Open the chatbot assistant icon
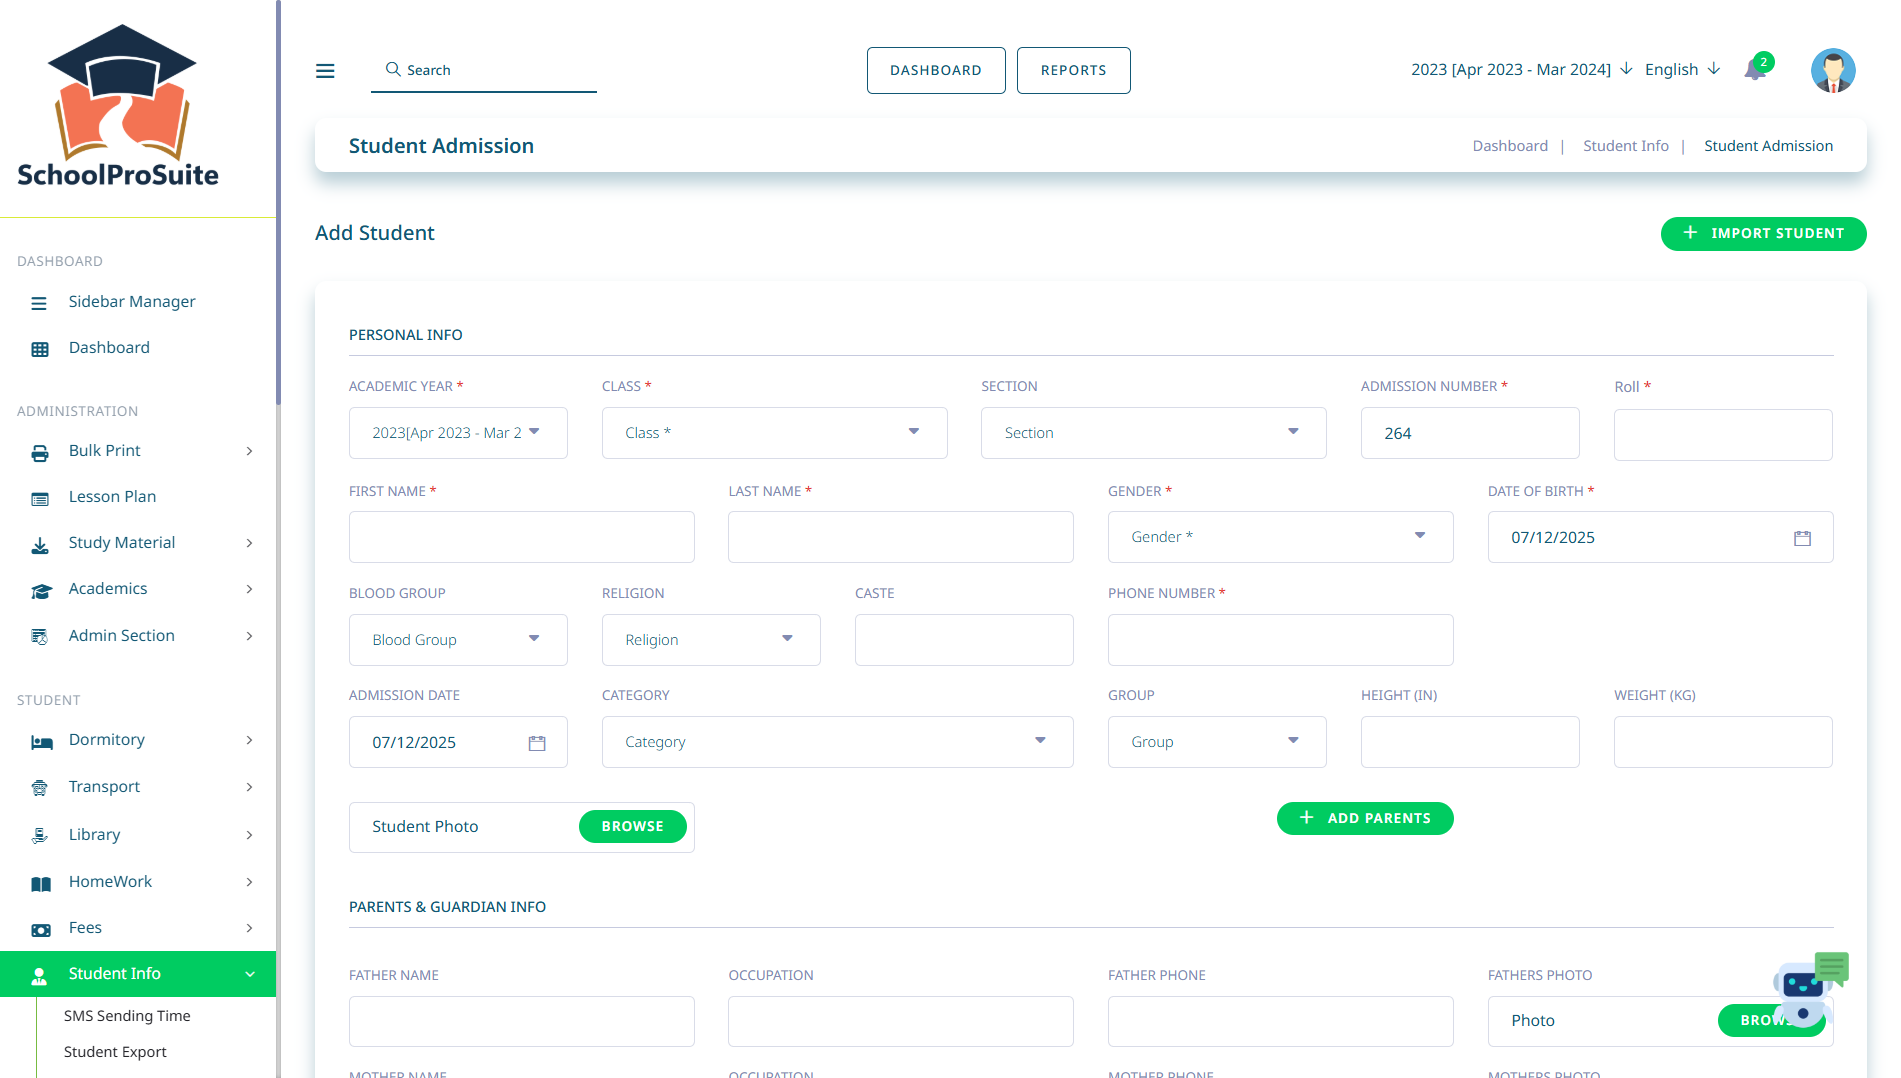This screenshot has height=1078, width=1901. click(1800, 988)
